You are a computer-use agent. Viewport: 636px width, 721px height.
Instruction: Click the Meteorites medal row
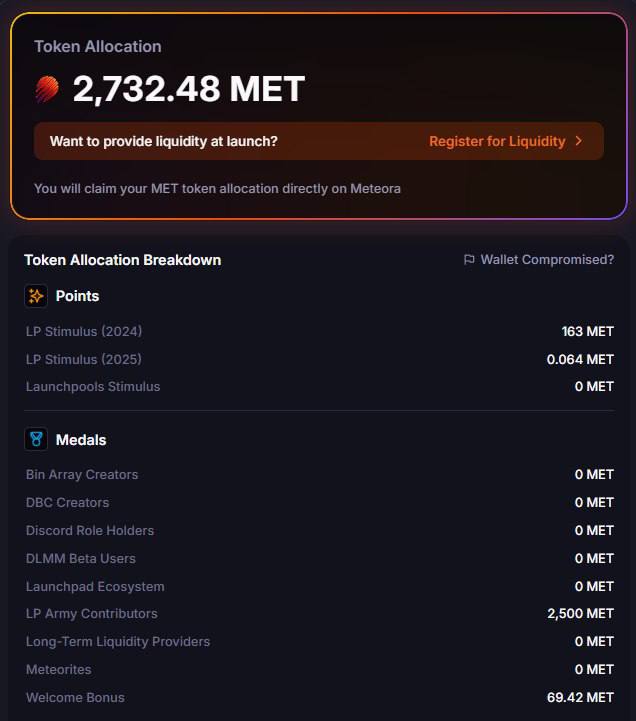(x=319, y=669)
